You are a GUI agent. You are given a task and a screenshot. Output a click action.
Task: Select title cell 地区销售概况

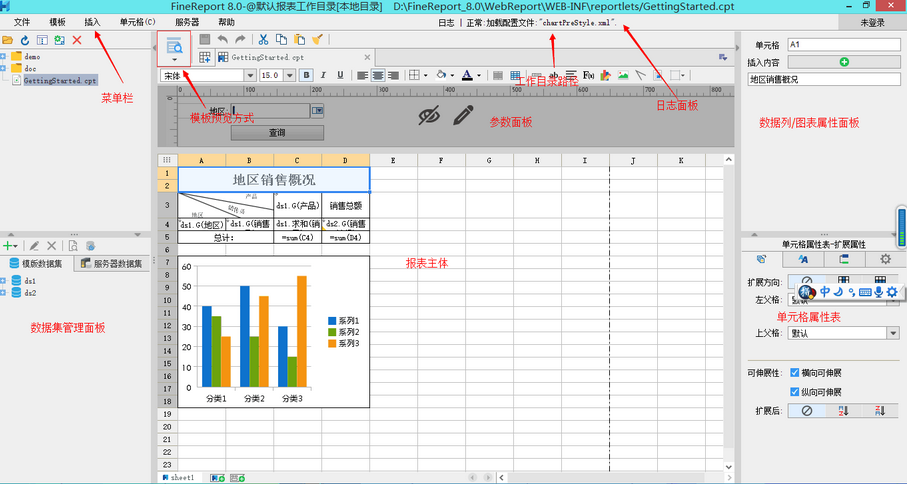[274, 179]
